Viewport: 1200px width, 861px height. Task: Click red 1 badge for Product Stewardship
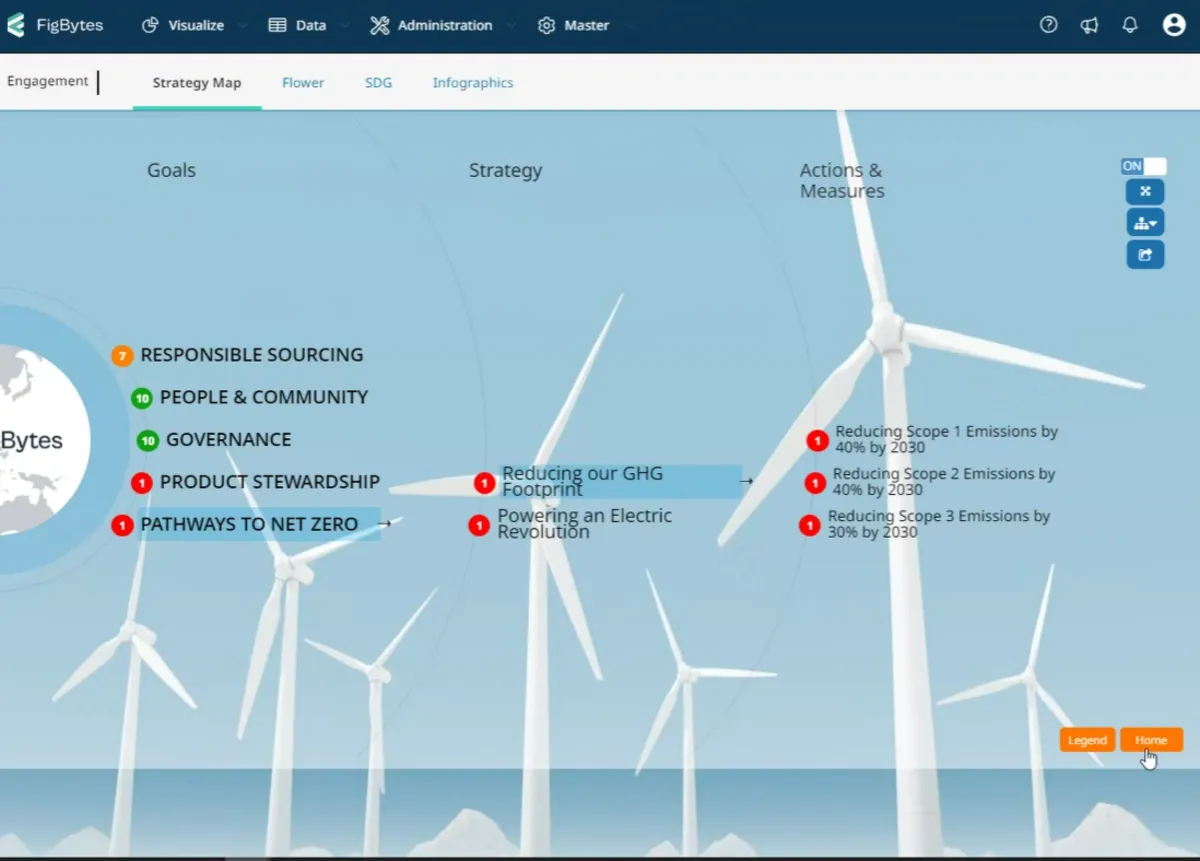point(142,483)
